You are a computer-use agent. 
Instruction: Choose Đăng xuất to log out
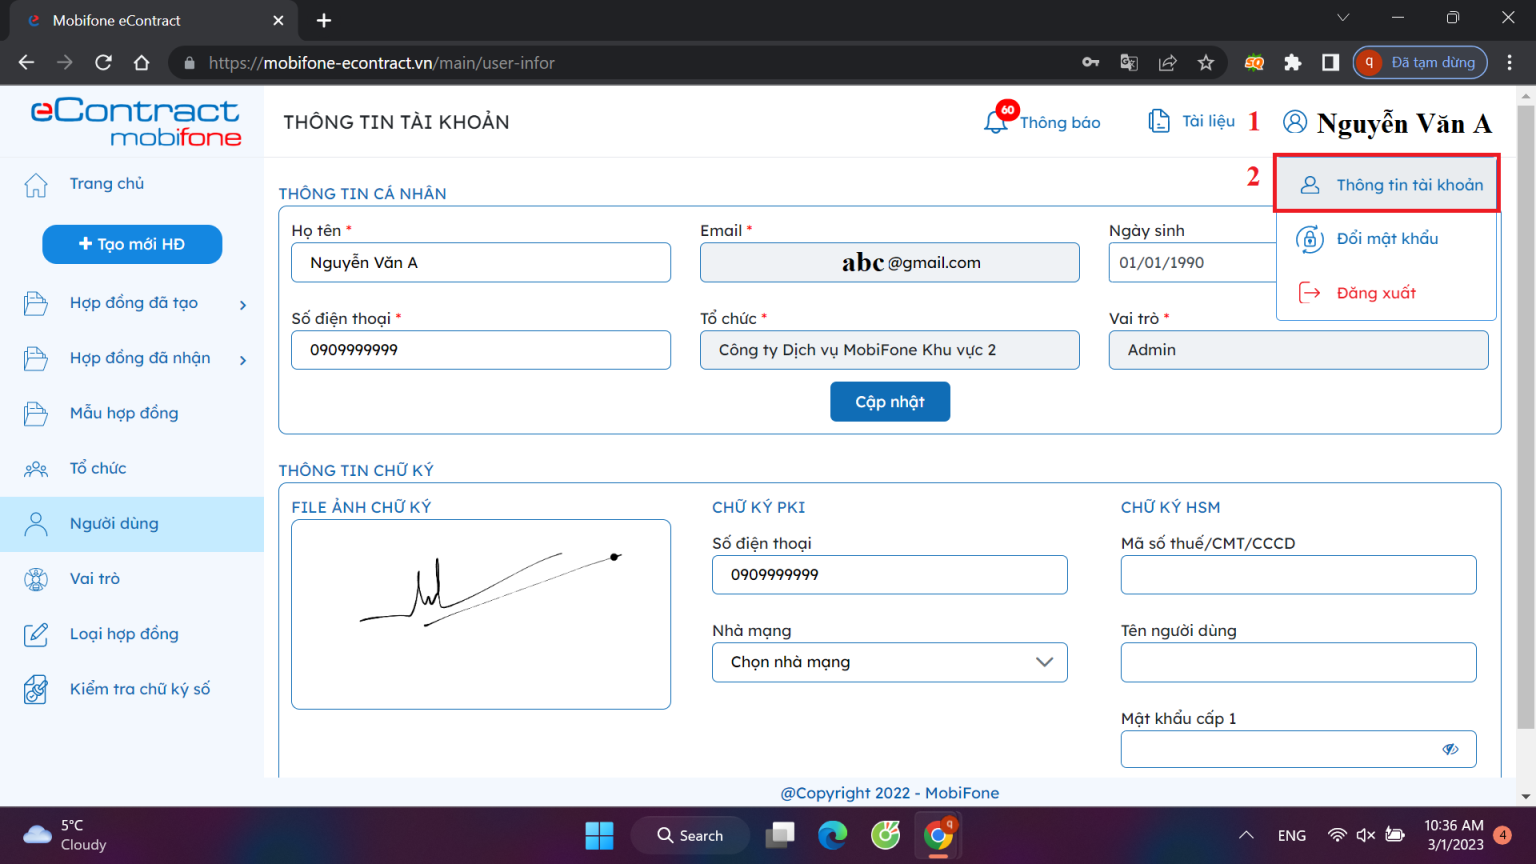coord(1375,293)
